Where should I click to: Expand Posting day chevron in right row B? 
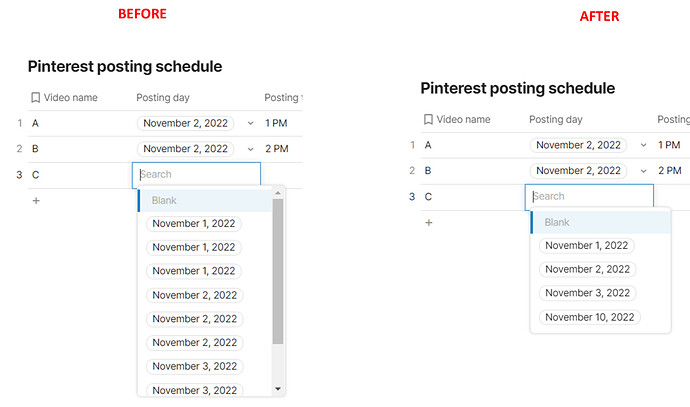pyautogui.click(x=644, y=171)
